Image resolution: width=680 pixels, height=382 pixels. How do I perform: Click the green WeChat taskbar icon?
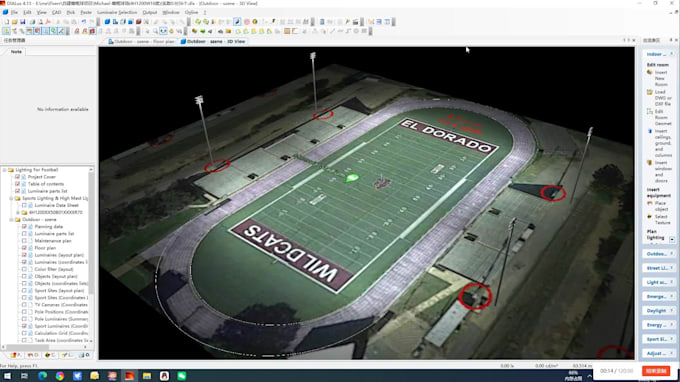182,375
